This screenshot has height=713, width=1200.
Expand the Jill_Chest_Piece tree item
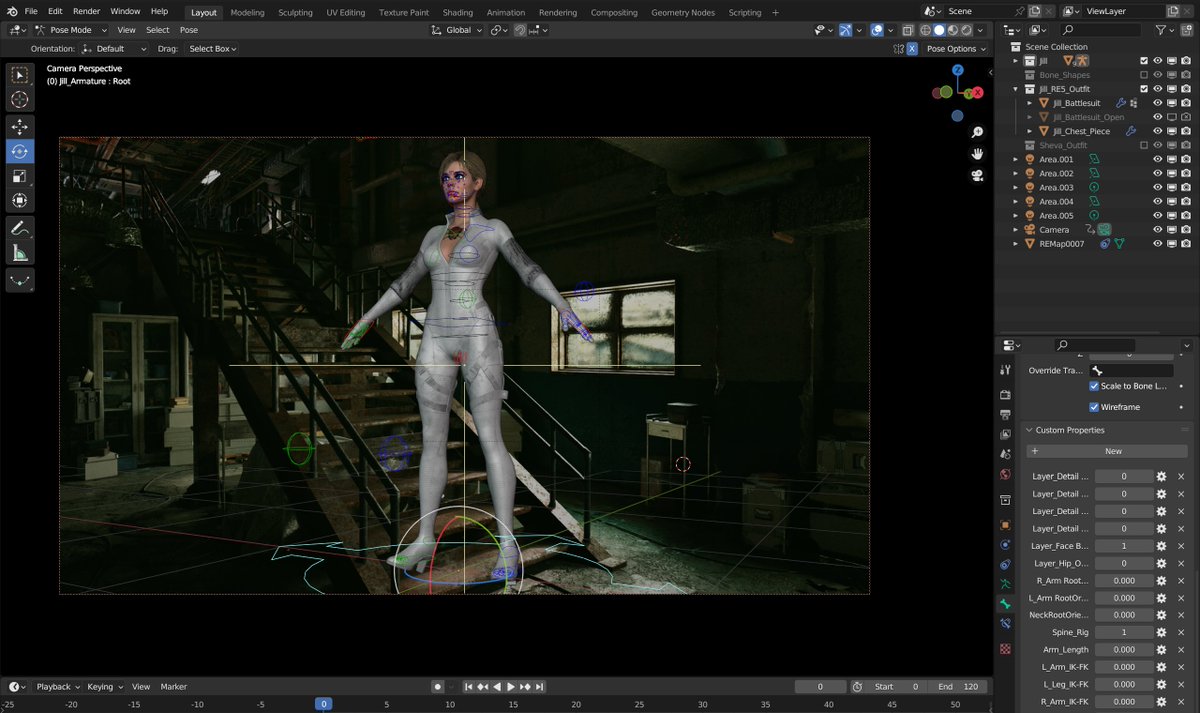pyautogui.click(x=1030, y=131)
